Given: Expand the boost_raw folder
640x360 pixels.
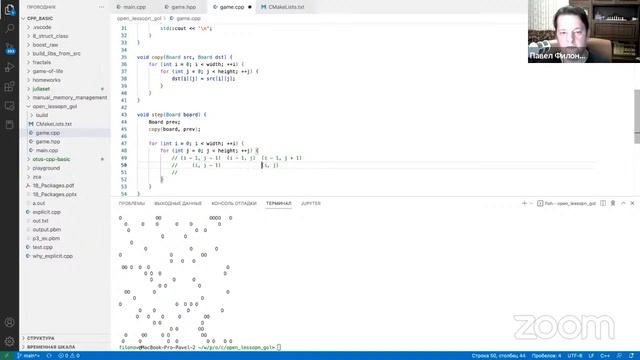Looking at the screenshot, I should [45, 45].
